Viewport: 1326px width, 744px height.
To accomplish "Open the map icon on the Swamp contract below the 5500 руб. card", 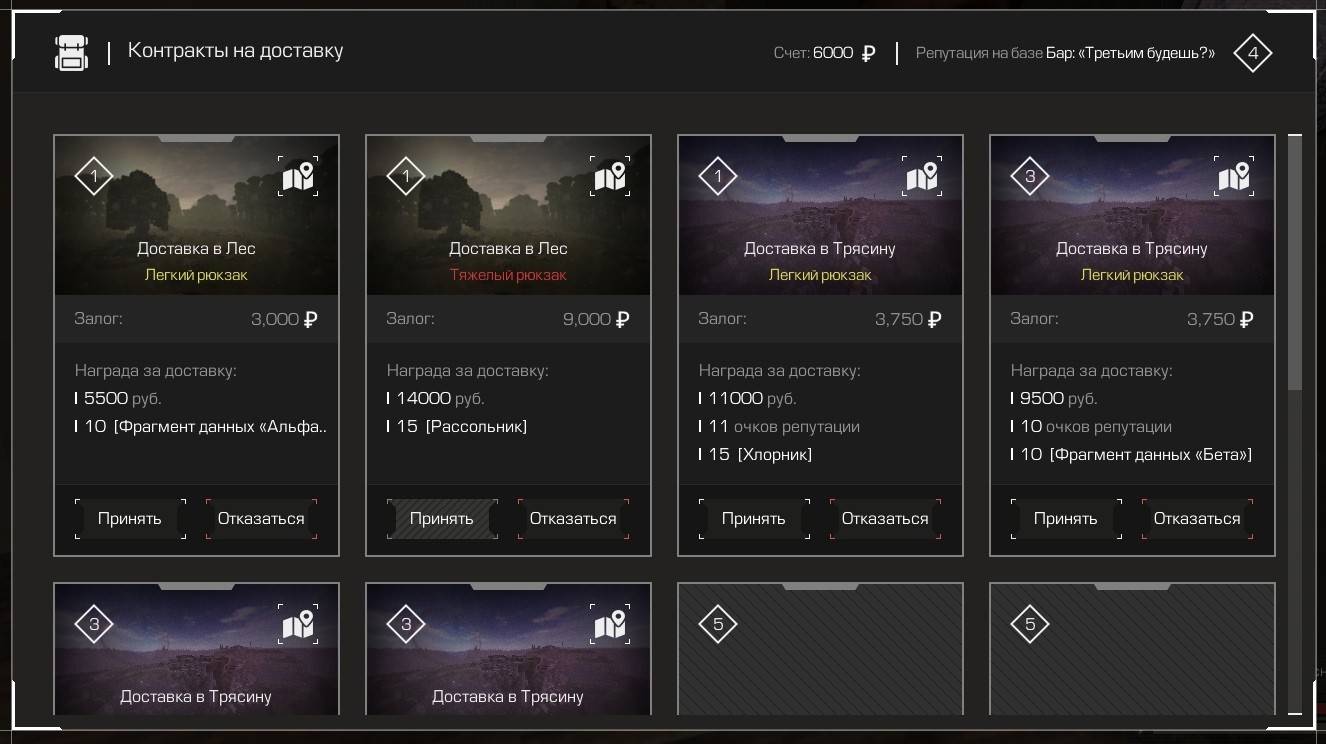I will coord(298,625).
